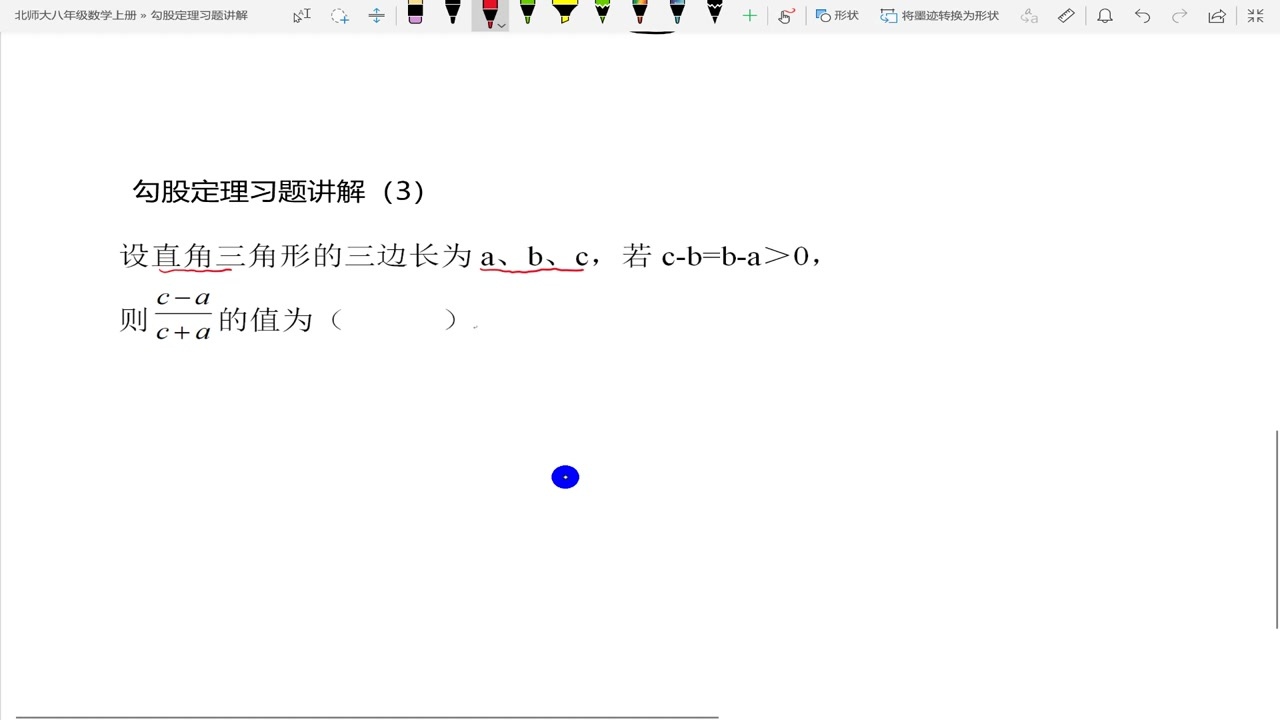Redo the last undone action
Image resolution: width=1280 pixels, height=720 pixels.
1180,15
